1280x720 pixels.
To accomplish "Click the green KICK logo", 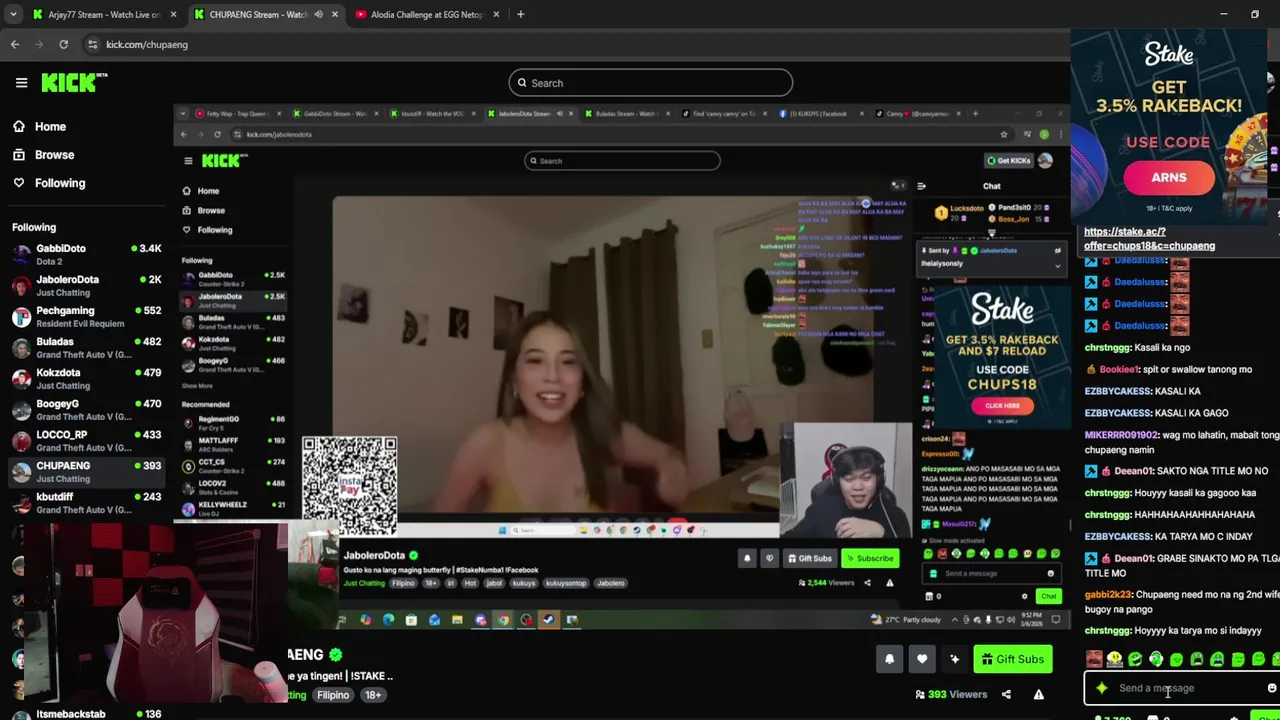I will (73, 83).
